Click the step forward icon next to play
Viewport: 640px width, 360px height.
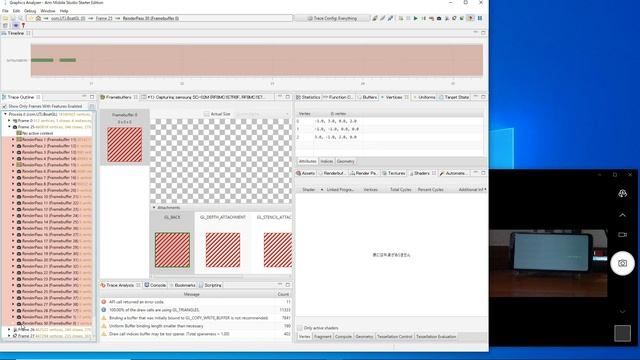(x=423, y=18)
